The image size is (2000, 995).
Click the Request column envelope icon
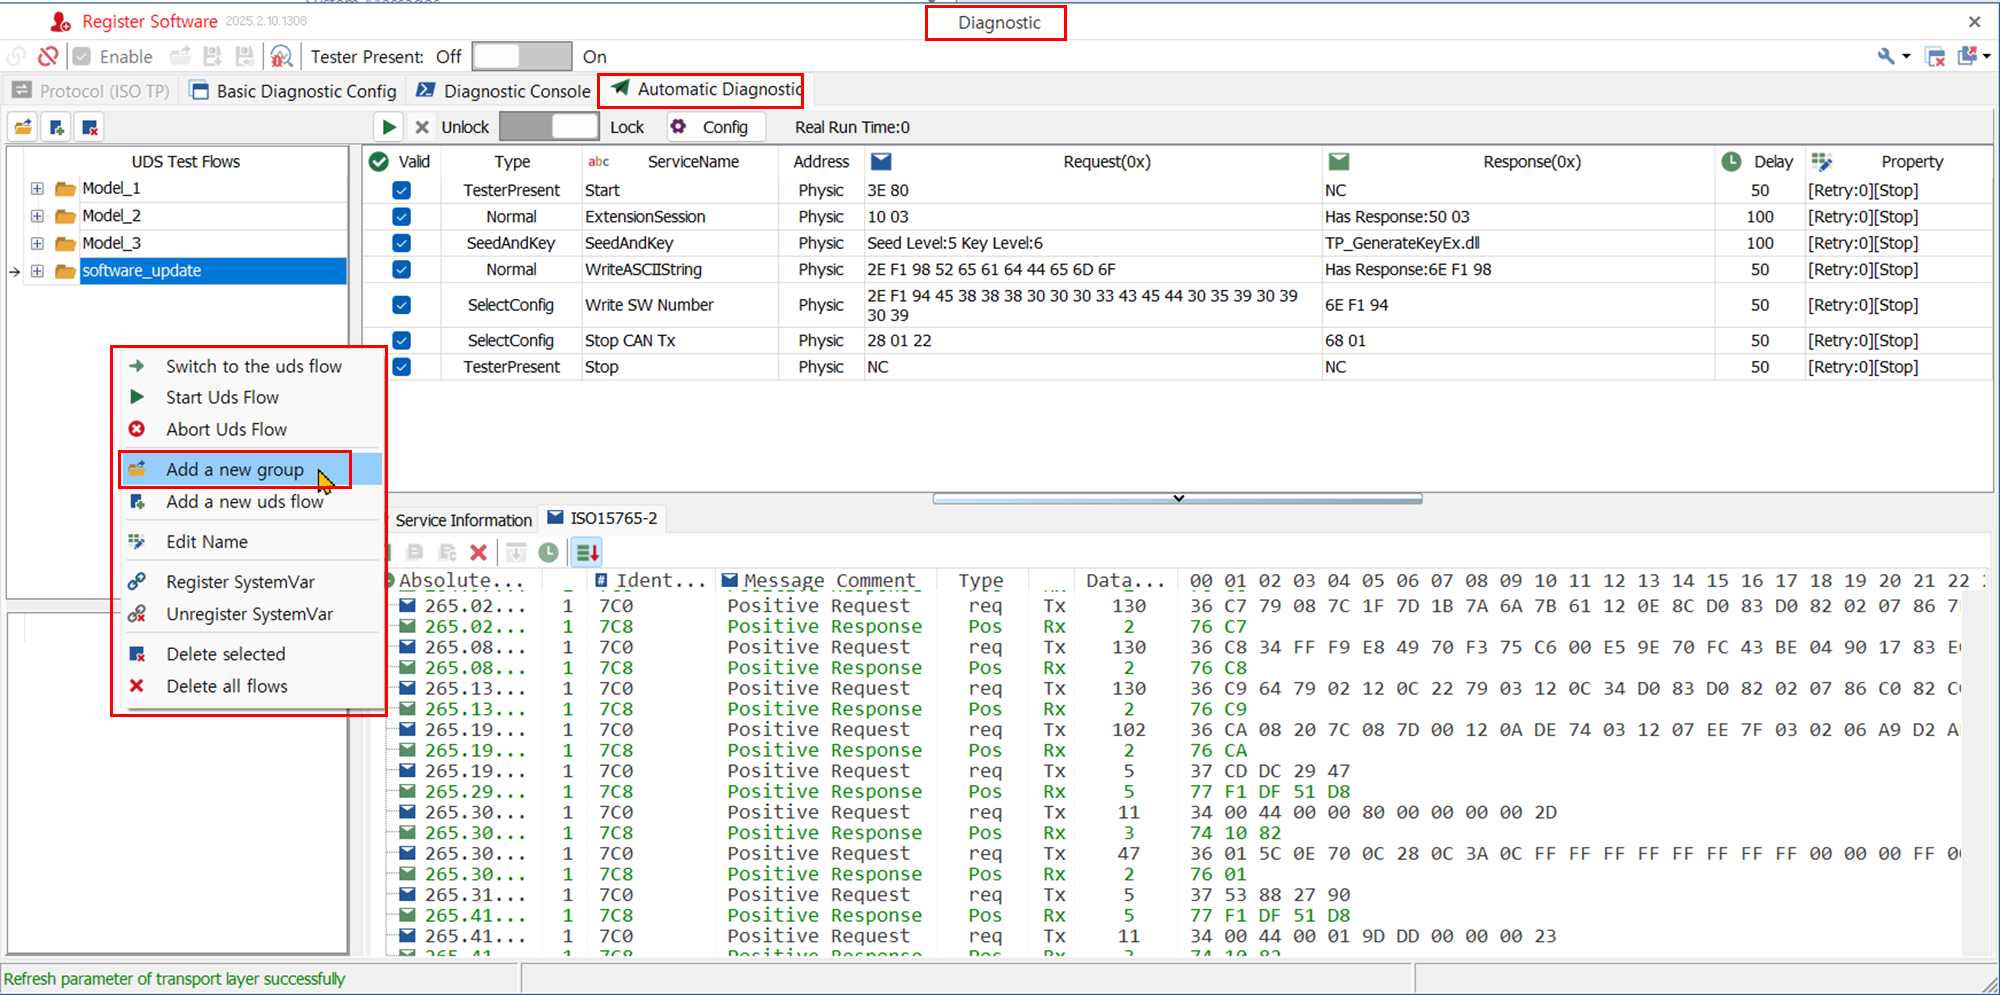881,161
